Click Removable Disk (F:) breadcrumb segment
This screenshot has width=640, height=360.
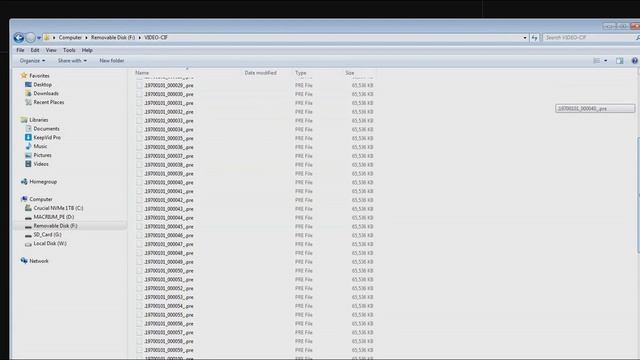pyautogui.click(x=113, y=38)
